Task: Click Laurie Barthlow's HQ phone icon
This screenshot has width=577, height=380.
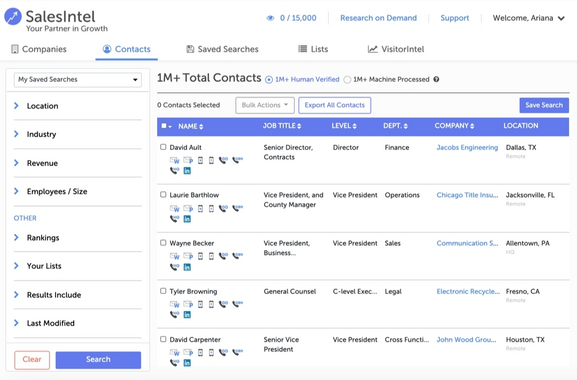Action: point(174,219)
